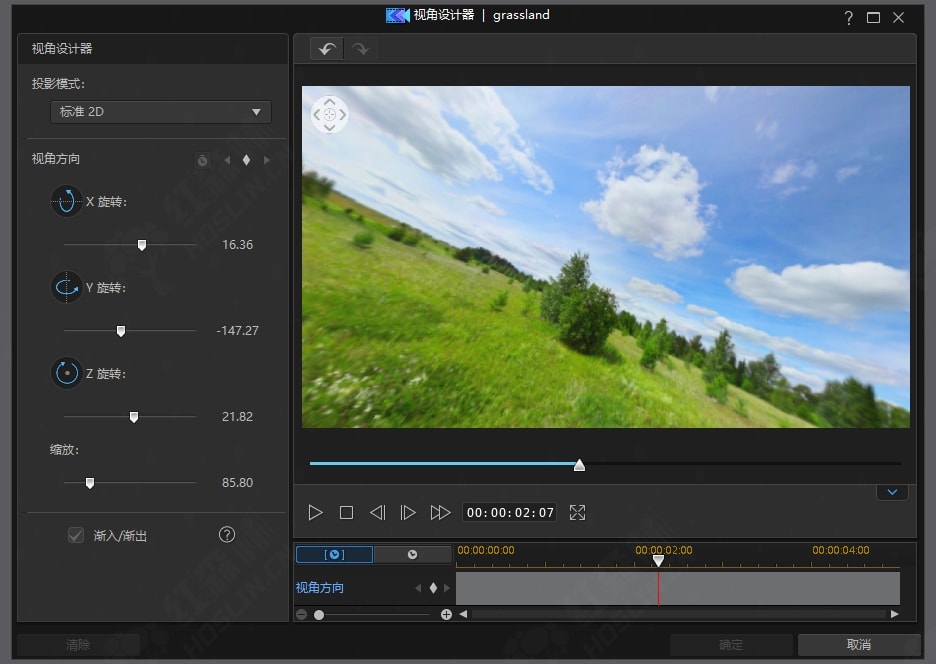Add a keyframe with the 视角方向 diamond in the left panel
The image size is (936, 664).
point(246,160)
